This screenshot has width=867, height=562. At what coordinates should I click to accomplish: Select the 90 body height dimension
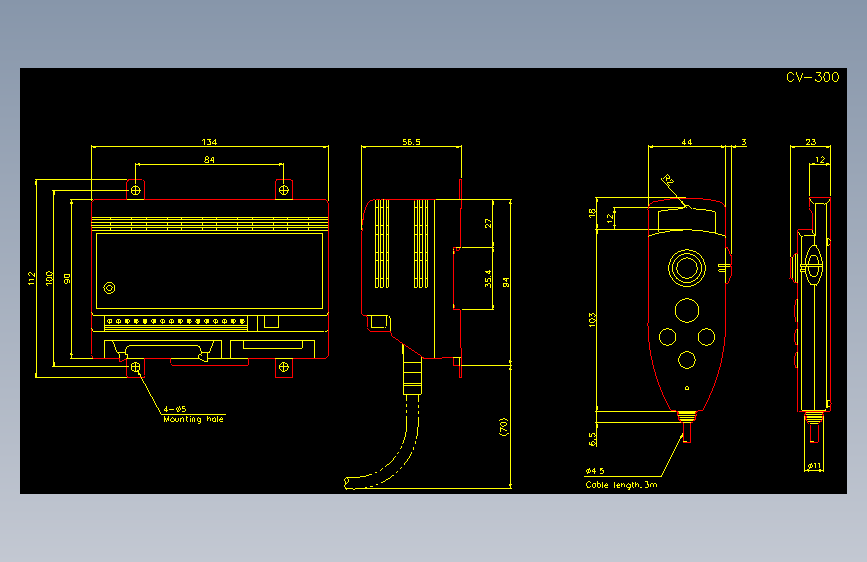[x=67, y=279]
